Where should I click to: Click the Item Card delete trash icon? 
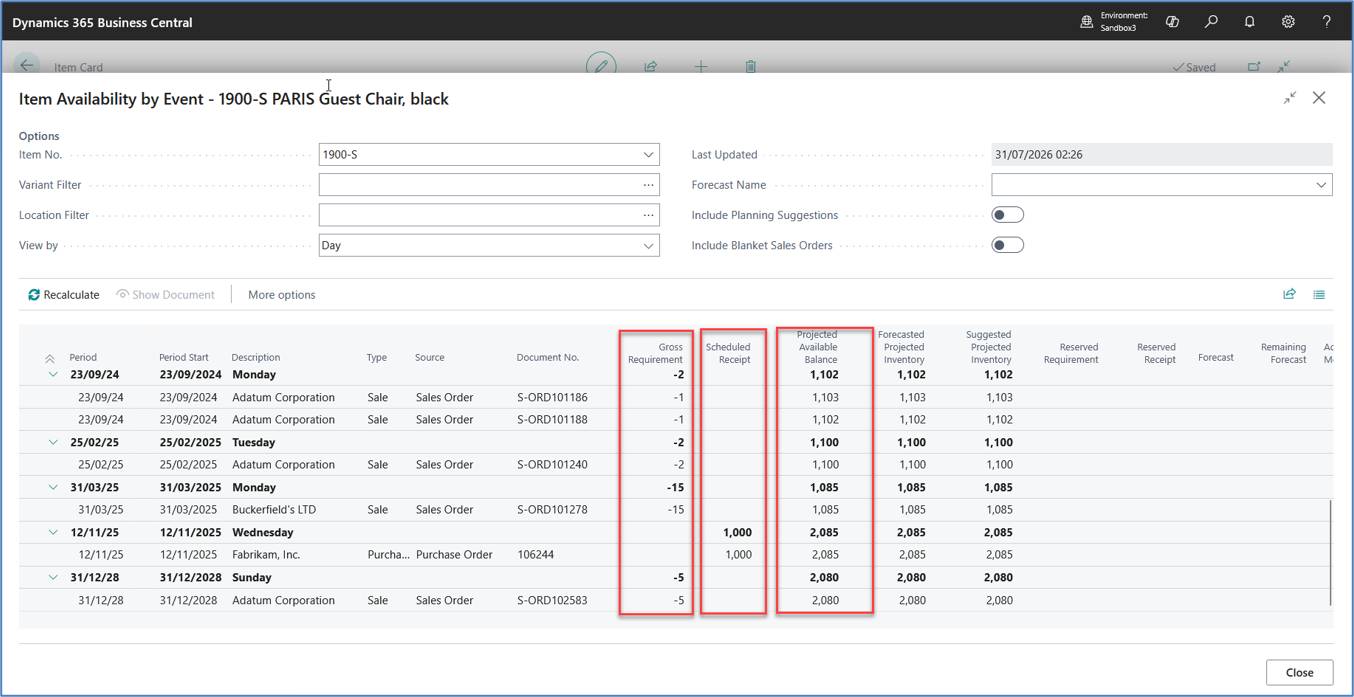point(750,67)
